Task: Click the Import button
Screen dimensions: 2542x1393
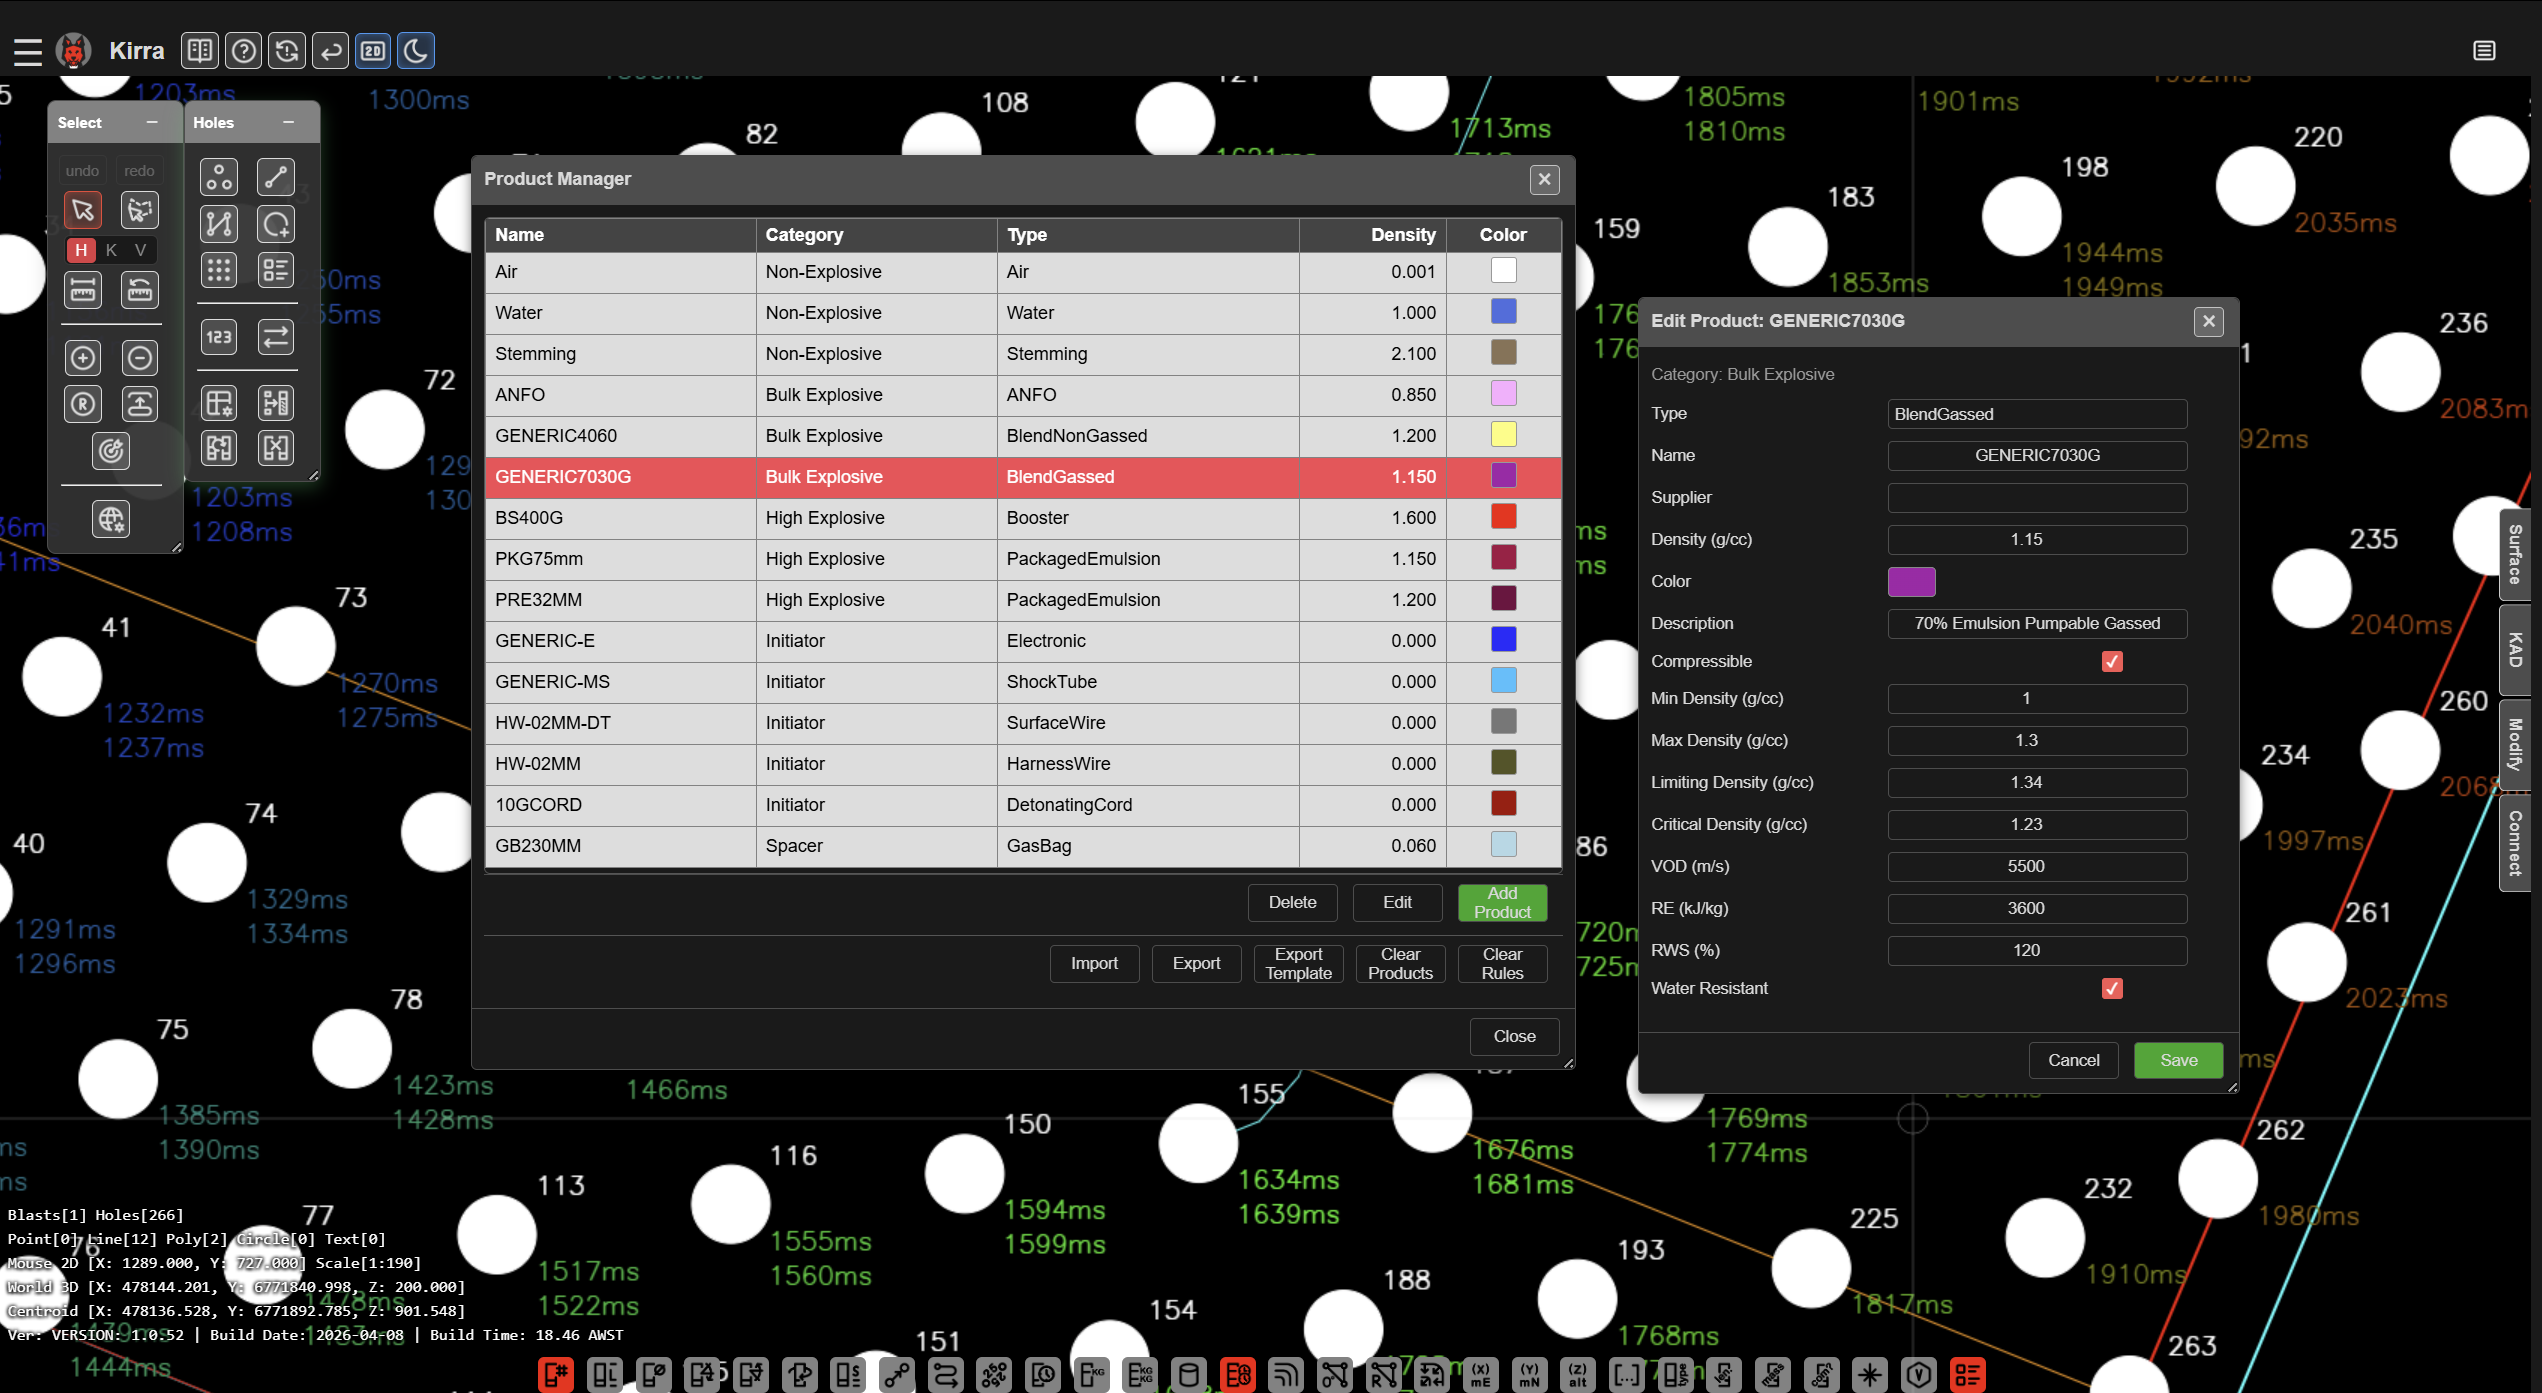Action: pyautogui.click(x=1094, y=964)
